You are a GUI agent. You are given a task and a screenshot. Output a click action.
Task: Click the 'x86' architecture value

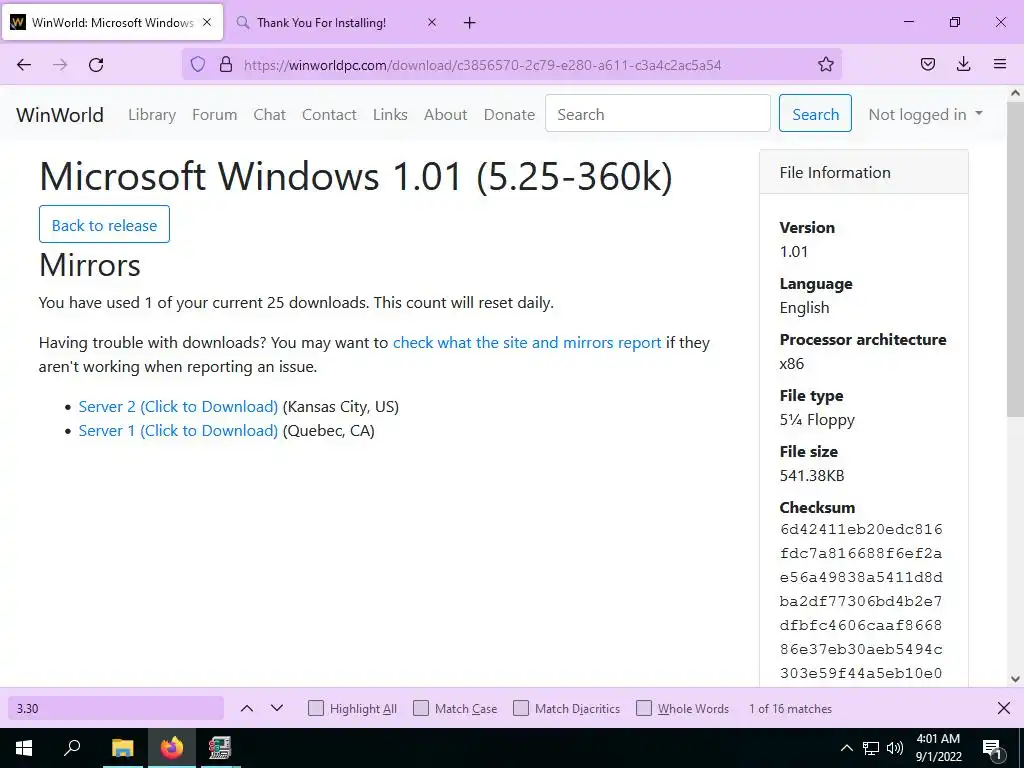click(792, 363)
